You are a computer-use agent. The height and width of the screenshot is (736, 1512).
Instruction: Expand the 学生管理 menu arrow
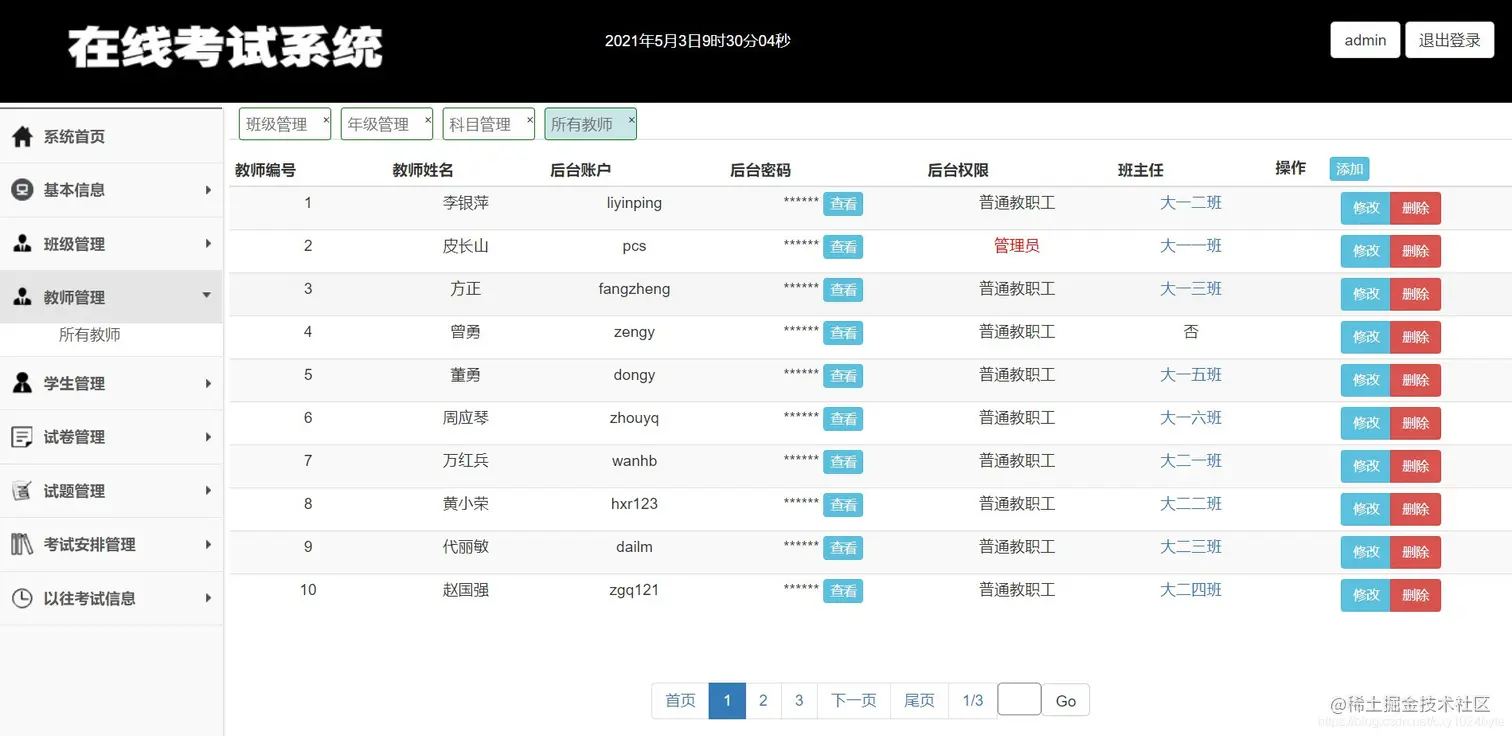coord(208,384)
